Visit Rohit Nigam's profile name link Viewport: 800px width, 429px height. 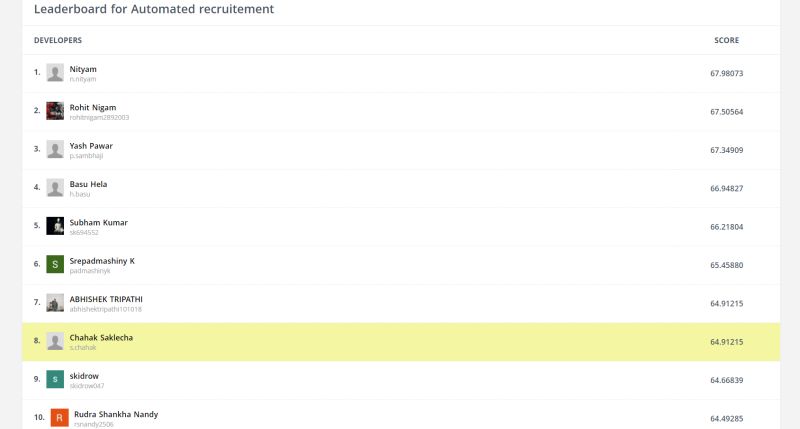(93, 107)
